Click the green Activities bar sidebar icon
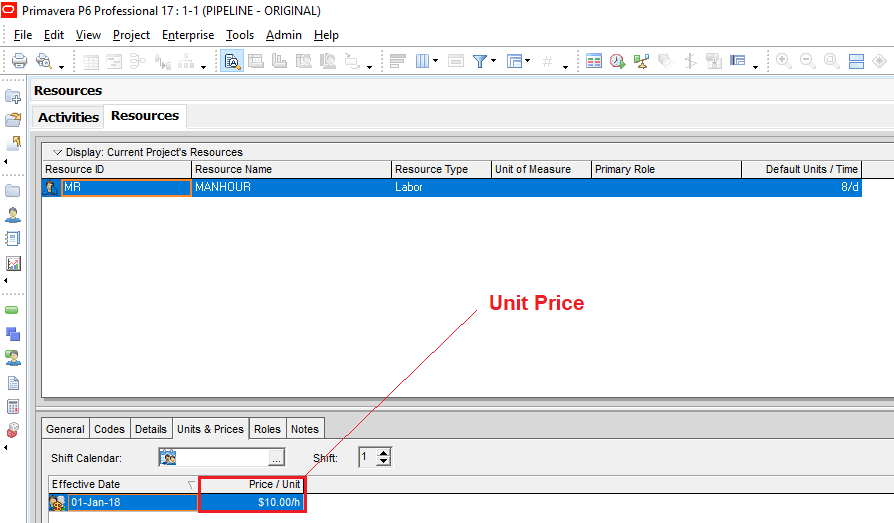894x523 pixels. click(12, 310)
